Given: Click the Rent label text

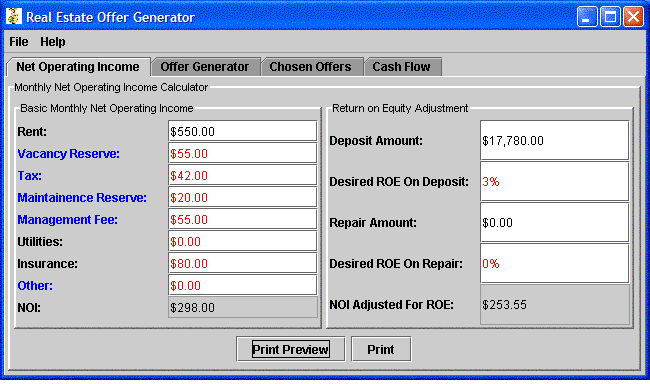Looking at the screenshot, I should click(x=32, y=132).
